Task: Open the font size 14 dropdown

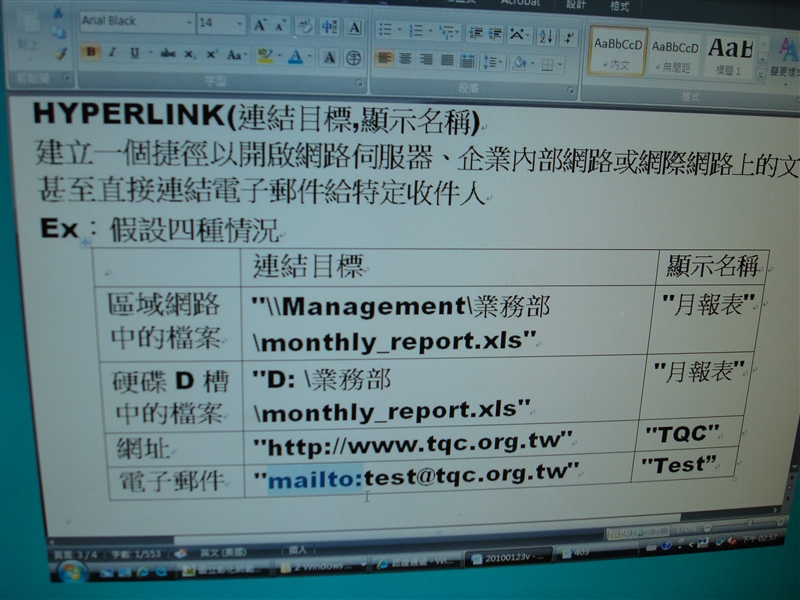Action: tap(239, 23)
